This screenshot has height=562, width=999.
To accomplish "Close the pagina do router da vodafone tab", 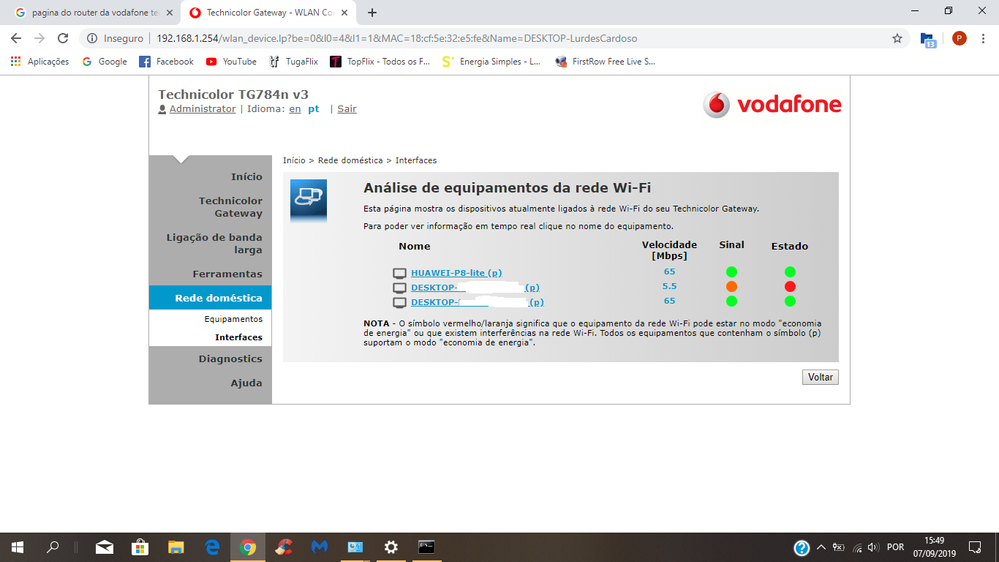I will [169, 12].
